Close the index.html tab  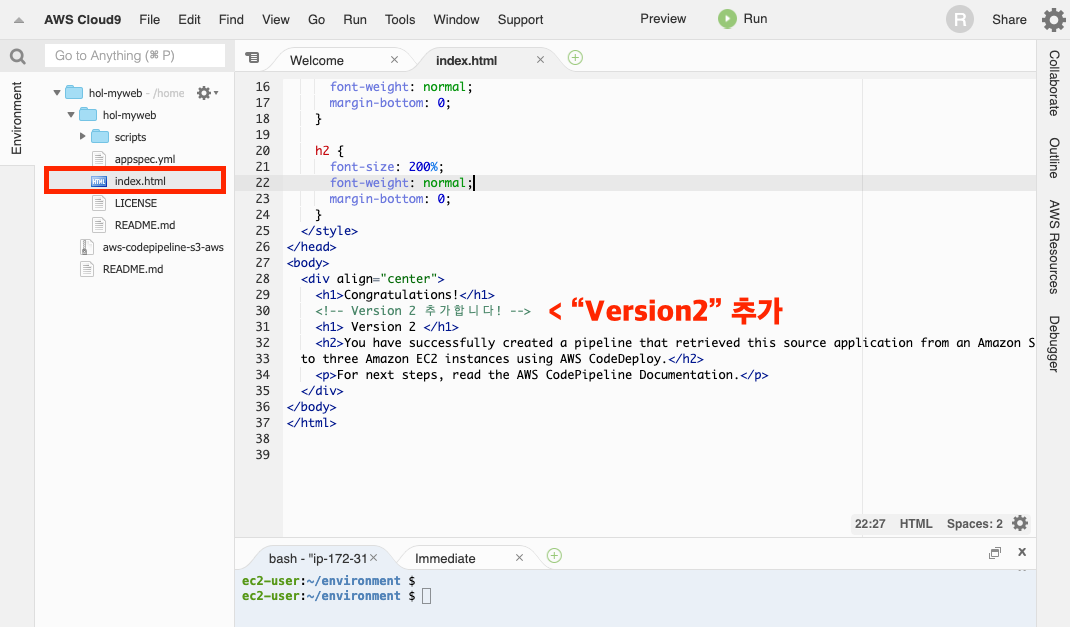point(540,60)
